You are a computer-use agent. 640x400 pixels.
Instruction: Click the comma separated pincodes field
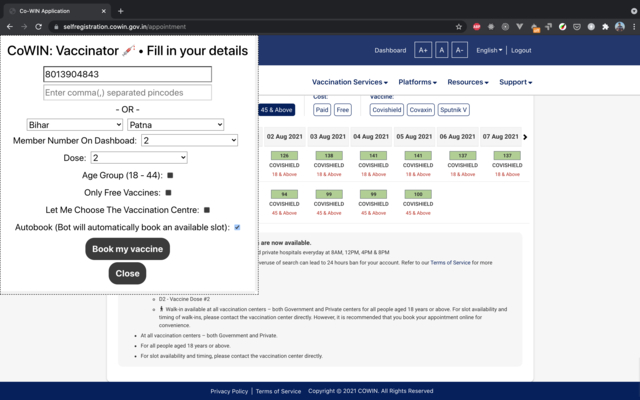click(x=127, y=93)
